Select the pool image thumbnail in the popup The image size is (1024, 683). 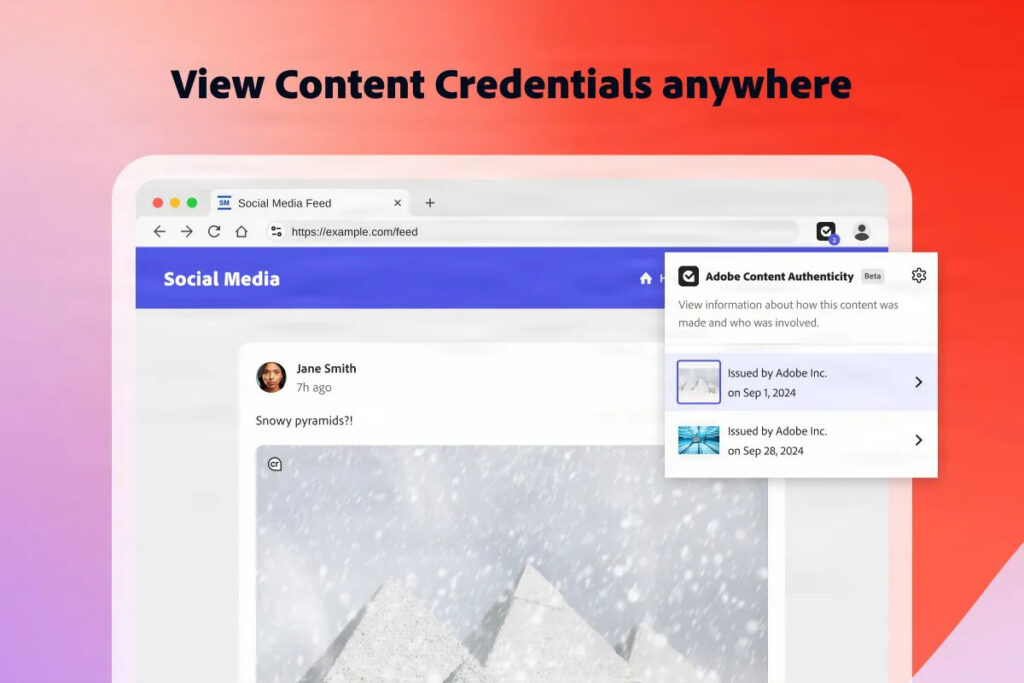coord(698,440)
